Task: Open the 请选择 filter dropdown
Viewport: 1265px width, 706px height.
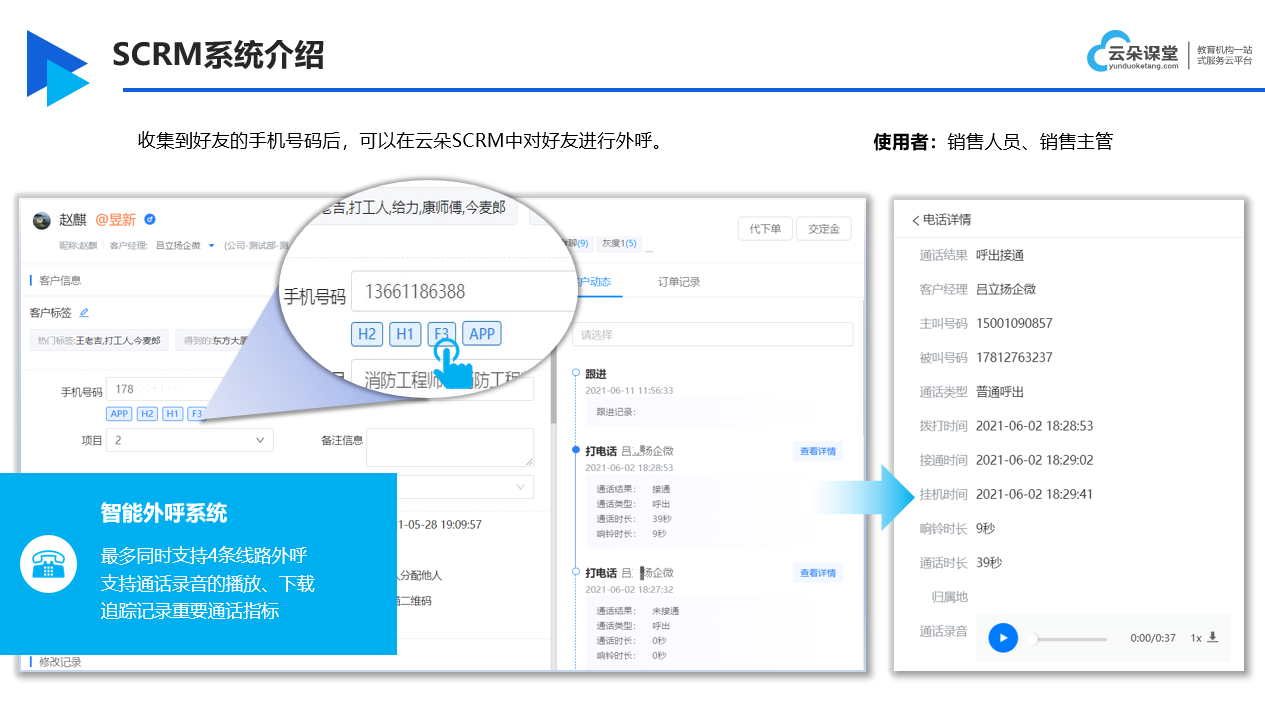Action: pos(712,334)
